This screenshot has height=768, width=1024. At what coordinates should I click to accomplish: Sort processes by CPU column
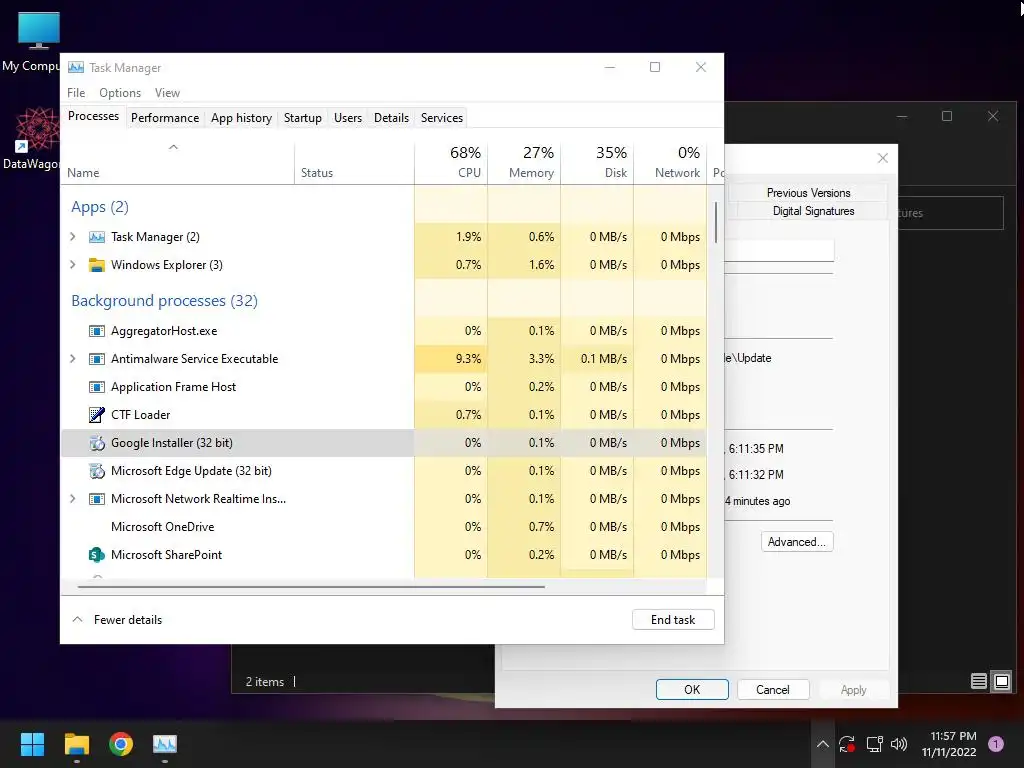click(x=451, y=162)
